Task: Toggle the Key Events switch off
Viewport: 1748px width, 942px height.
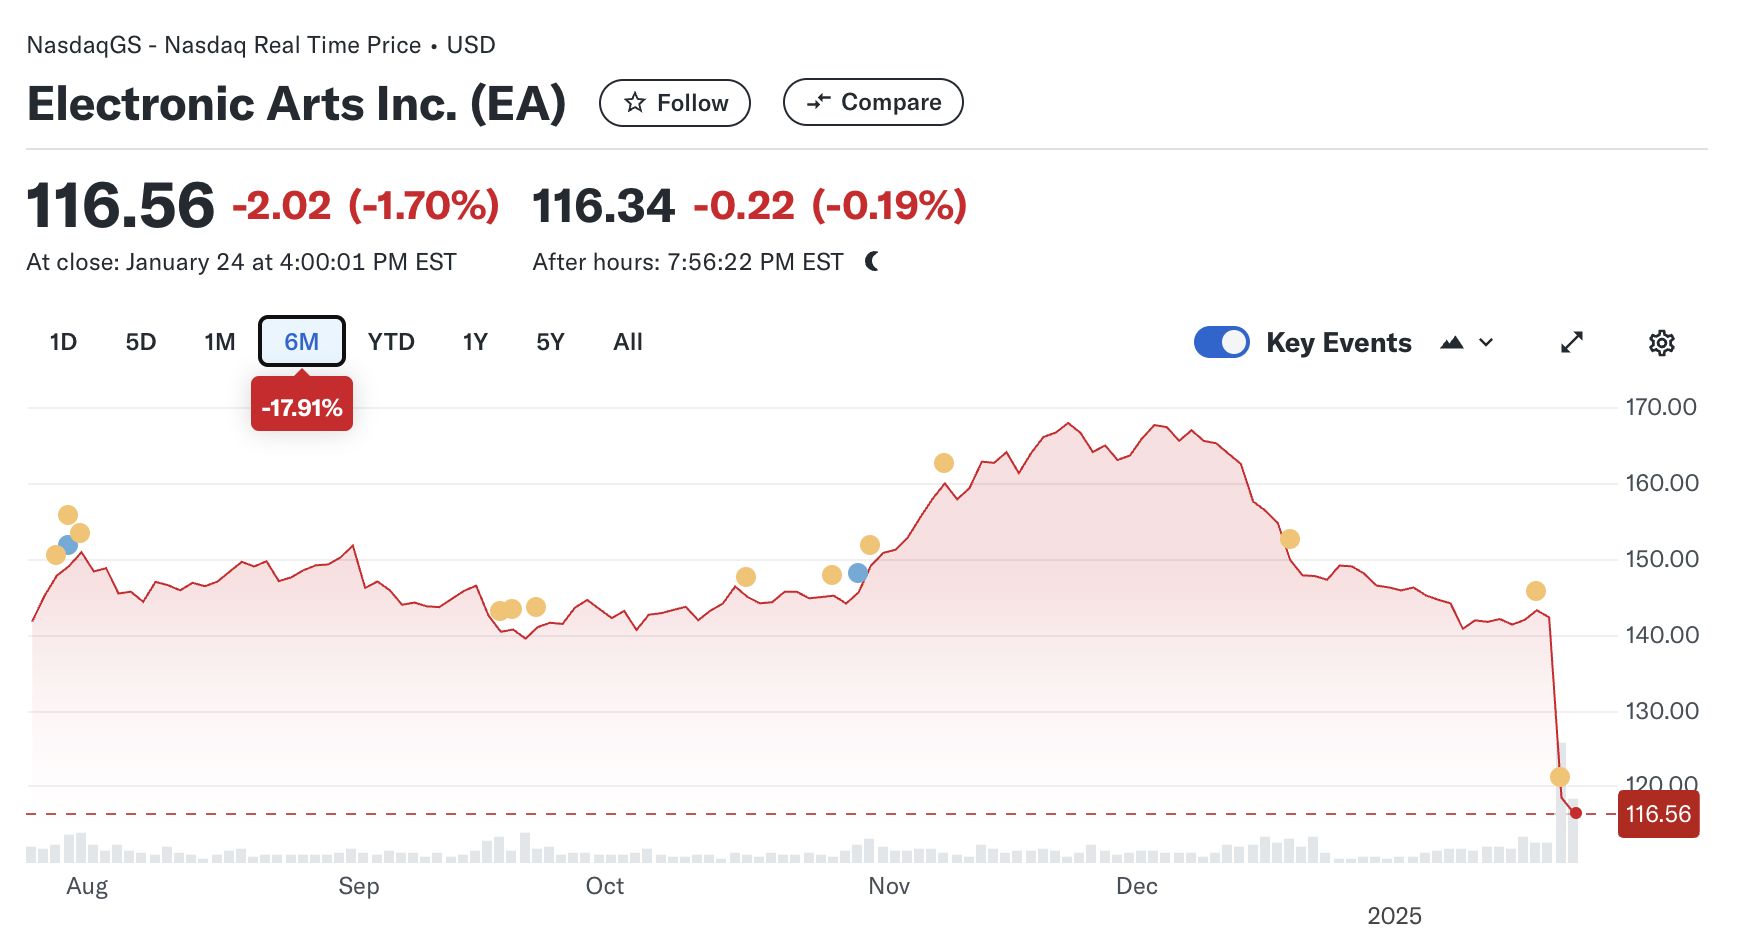Action: [x=1222, y=343]
